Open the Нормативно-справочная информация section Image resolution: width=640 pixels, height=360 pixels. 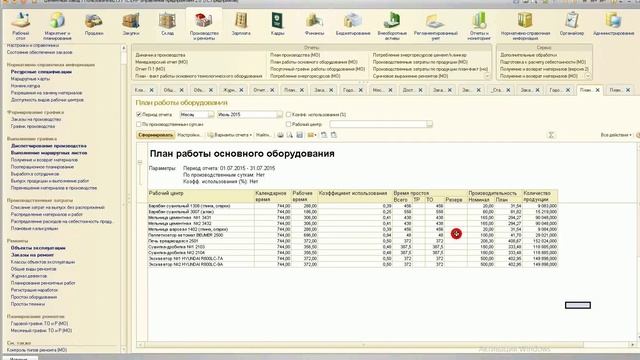click(525, 25)
